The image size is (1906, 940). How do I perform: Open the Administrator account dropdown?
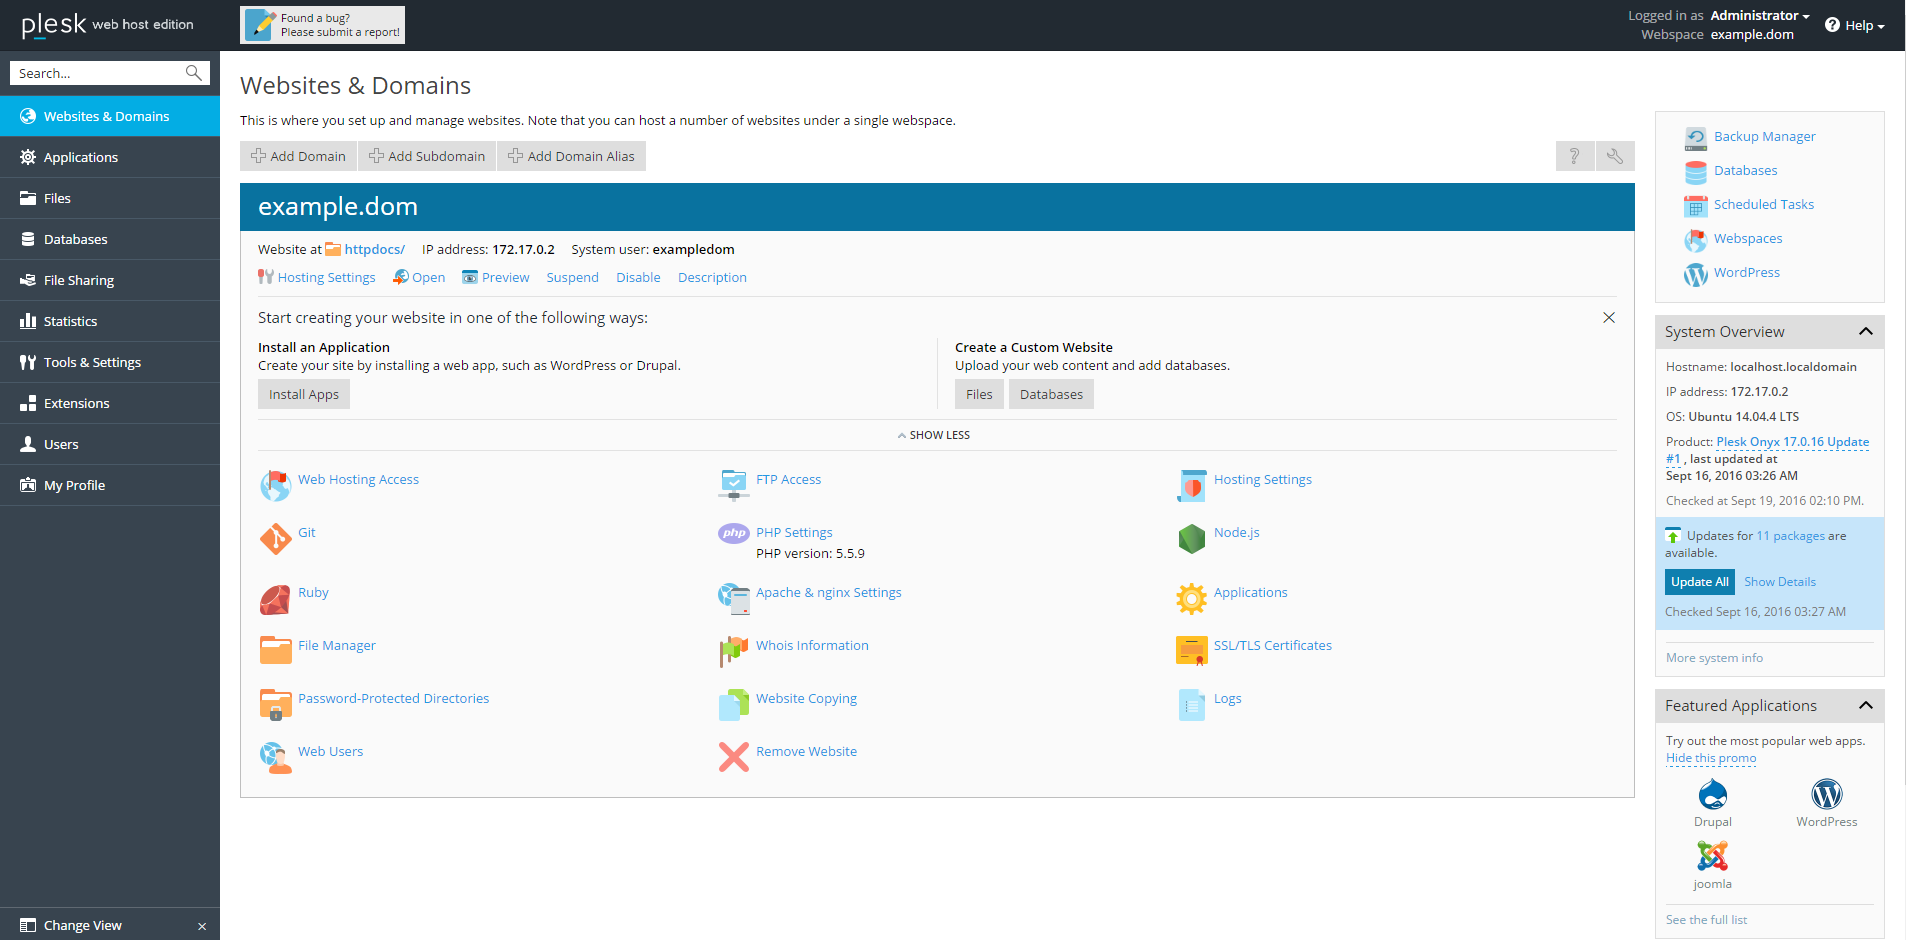point(1759,16)
